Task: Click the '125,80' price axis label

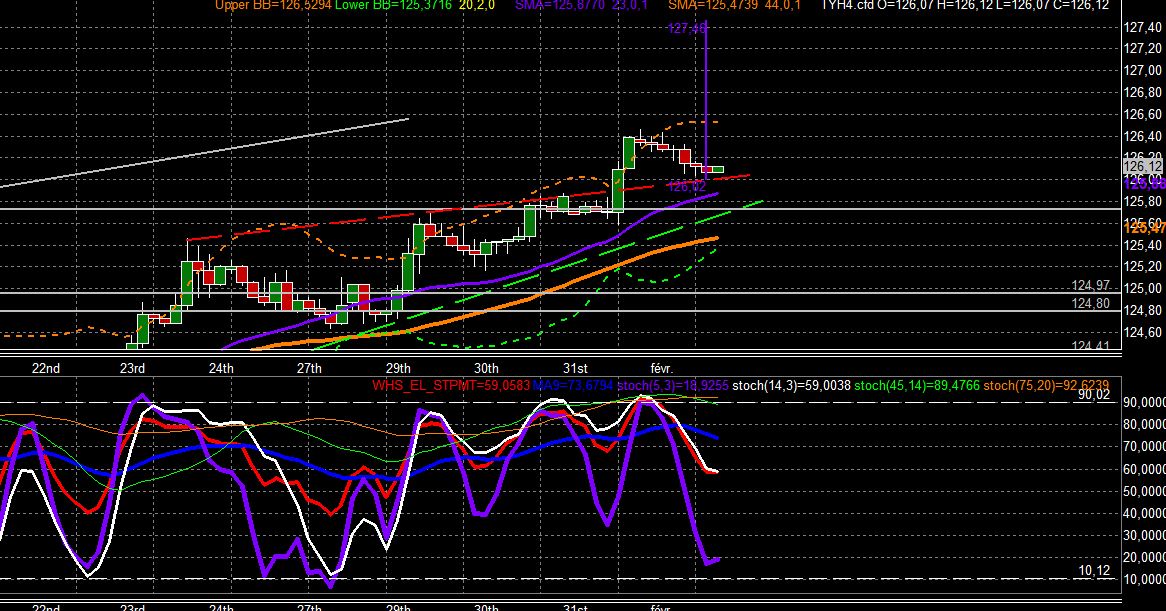Action: pos(1142,201)
